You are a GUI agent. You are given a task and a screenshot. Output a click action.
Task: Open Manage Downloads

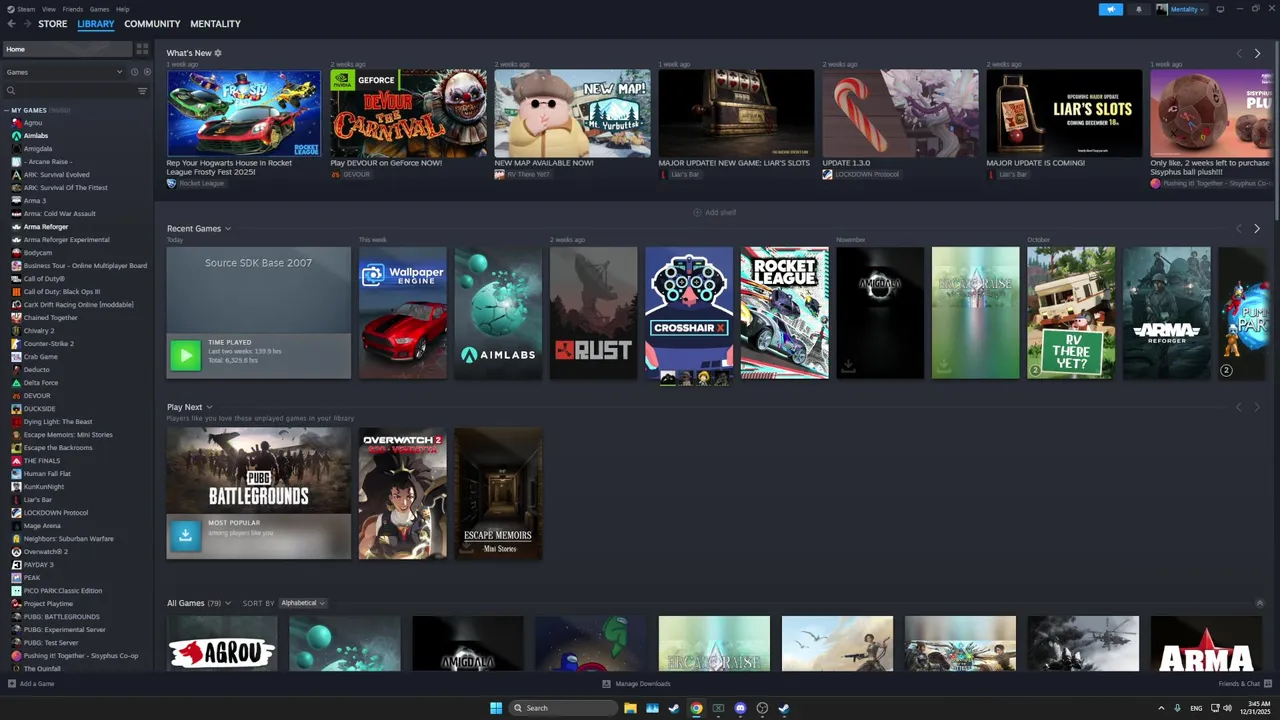(x=636, y=684)
